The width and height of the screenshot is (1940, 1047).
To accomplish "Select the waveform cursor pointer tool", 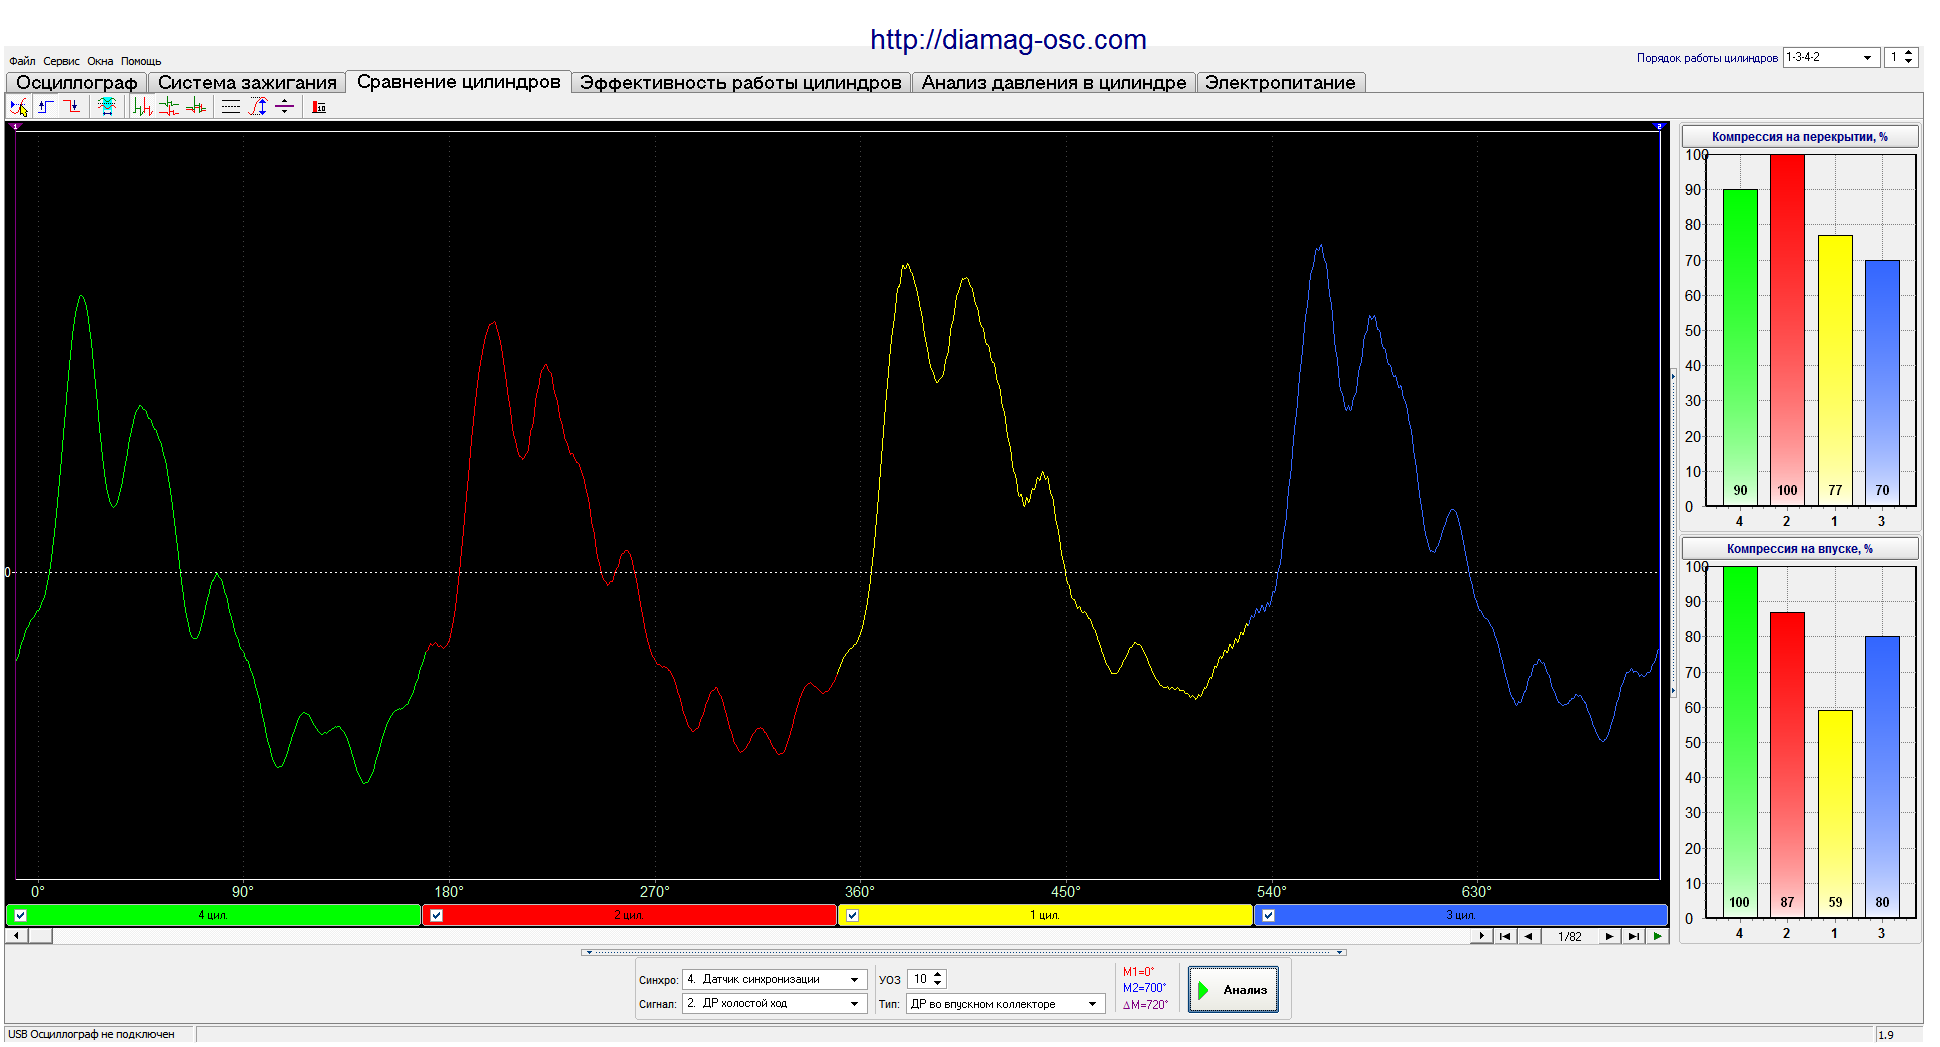I will (x=19, y=107).
